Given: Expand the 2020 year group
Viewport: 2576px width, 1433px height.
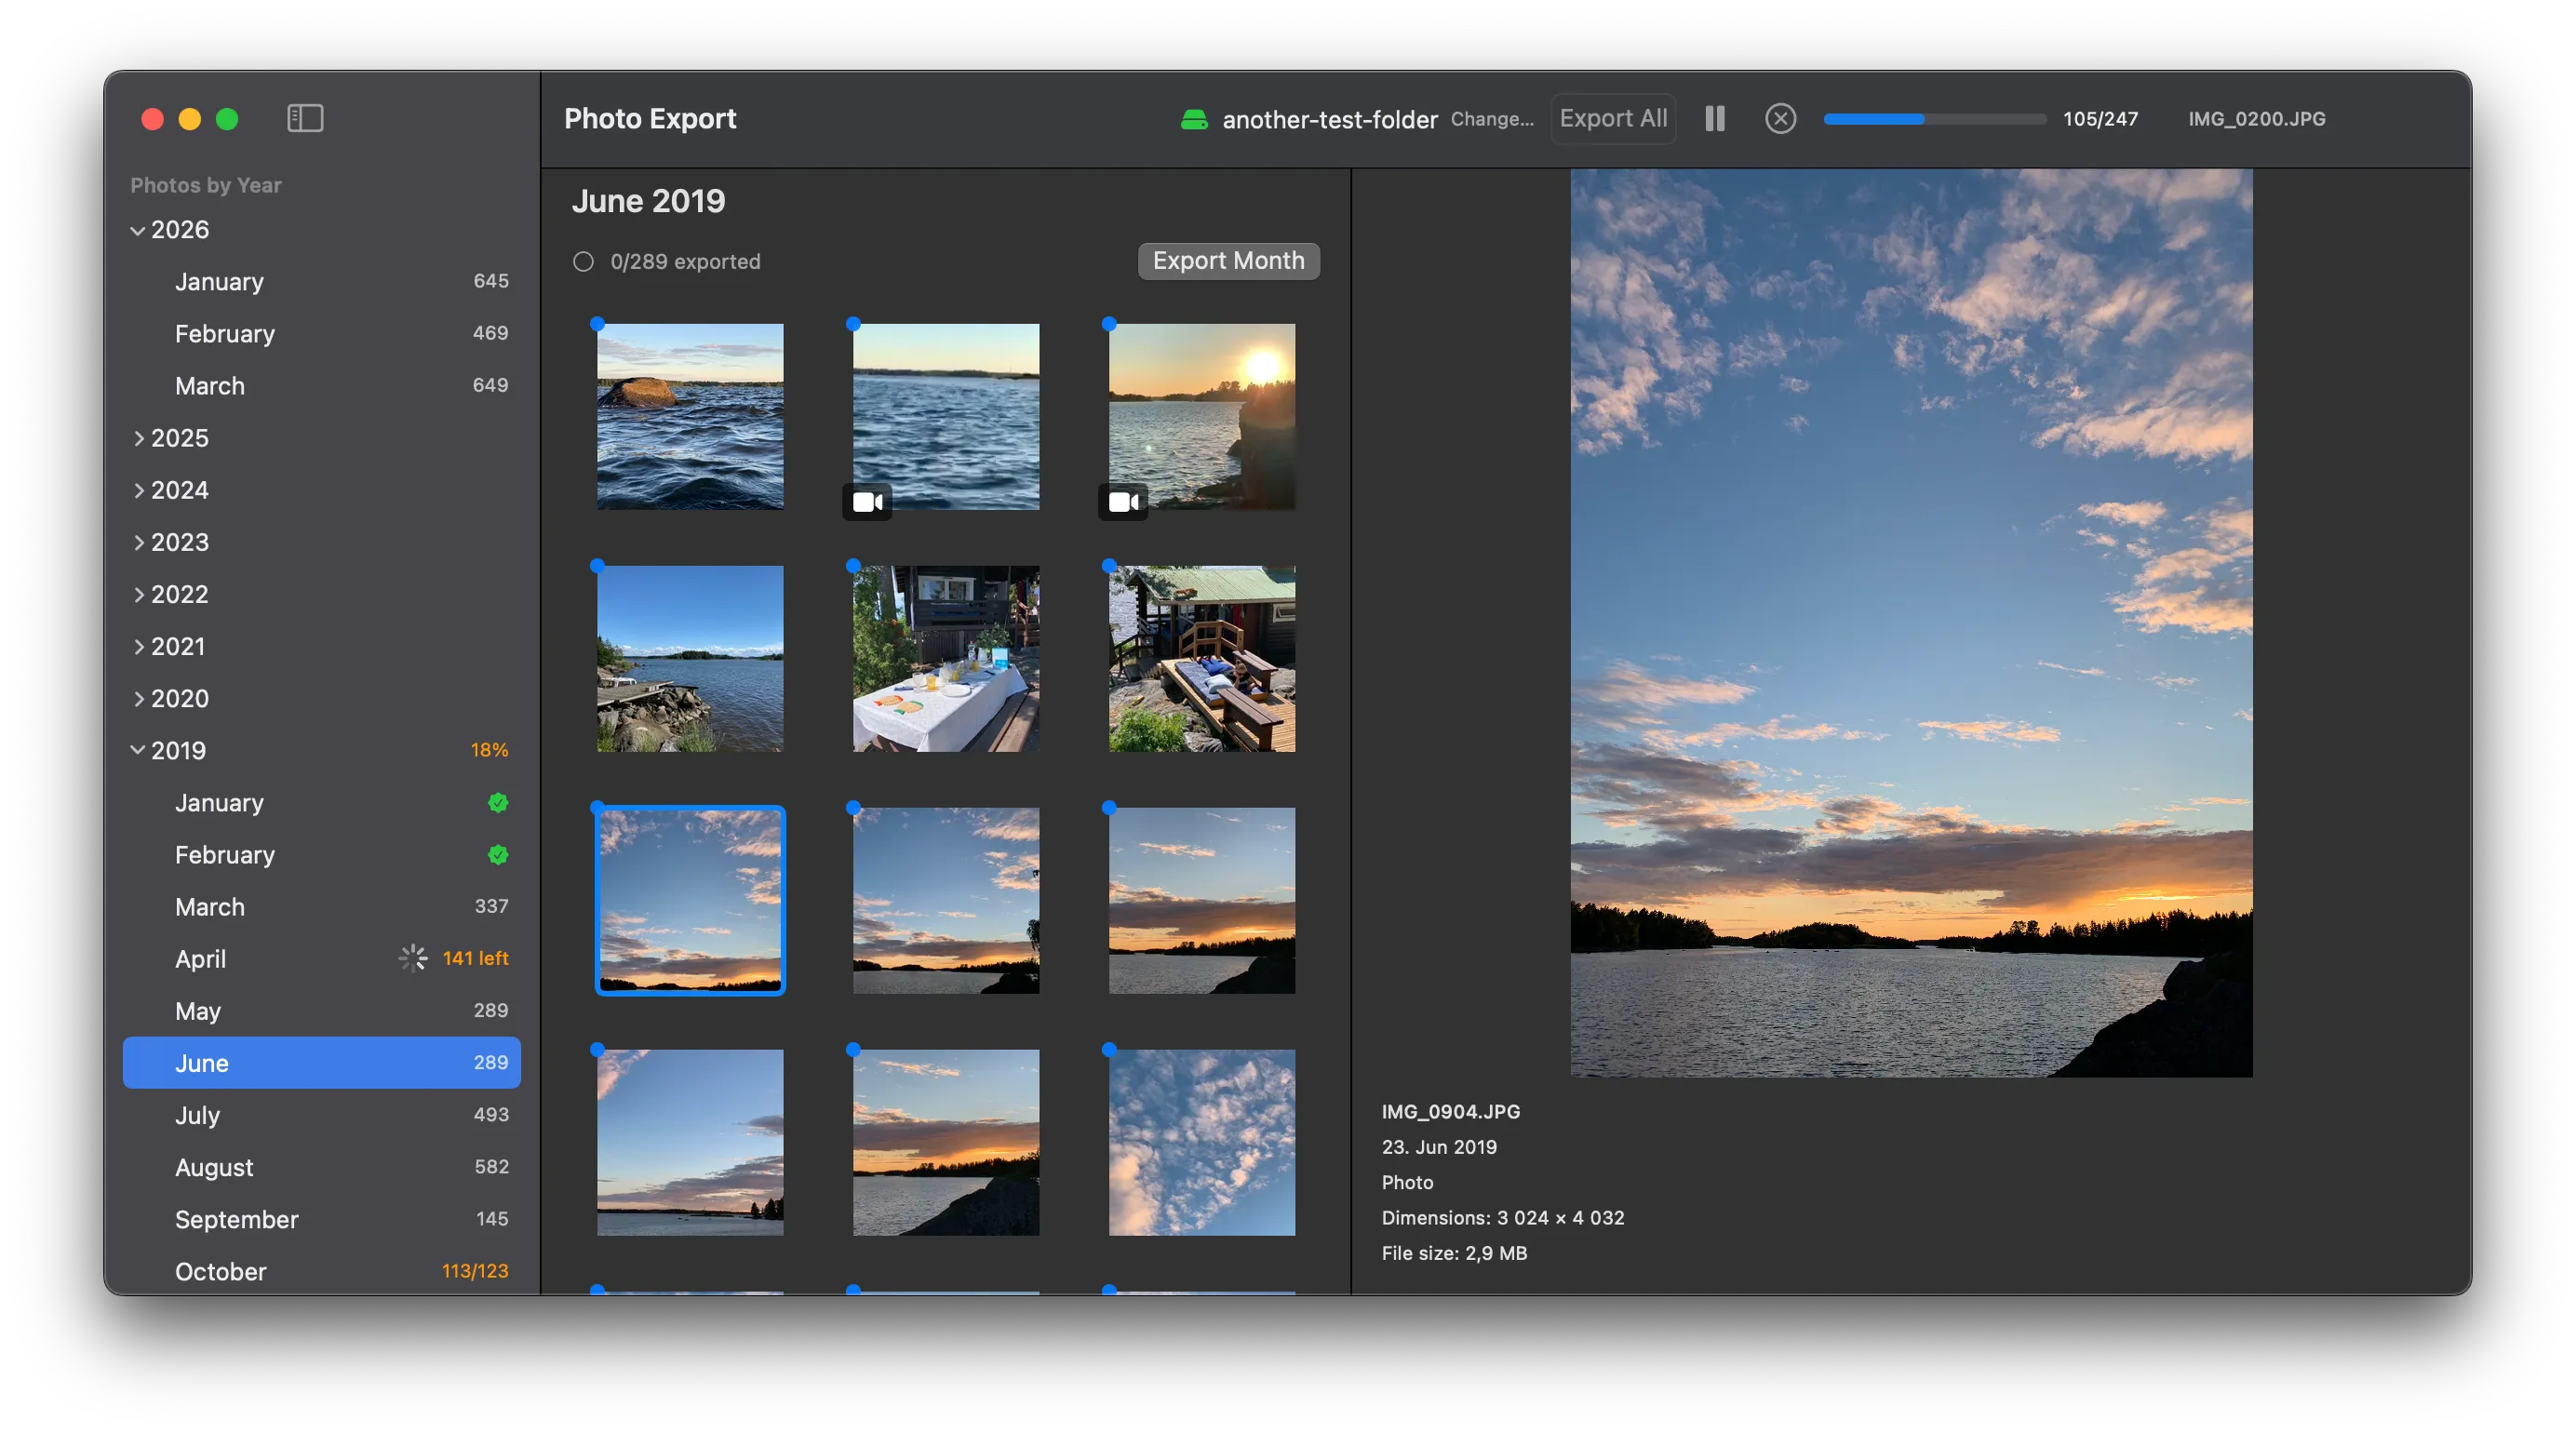Looking at the screenshot, I should [x=138, y=698].
